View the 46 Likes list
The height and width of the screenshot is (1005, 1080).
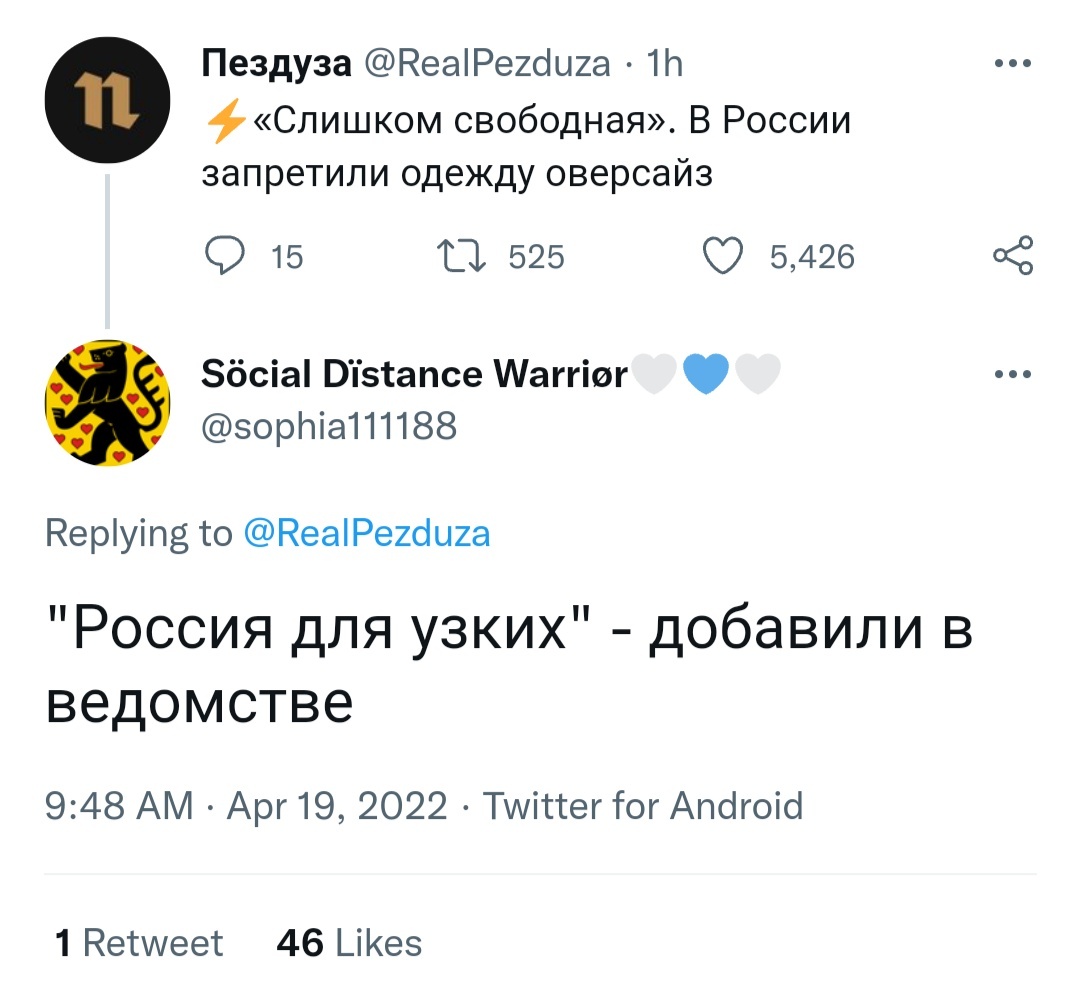point(349,943)
